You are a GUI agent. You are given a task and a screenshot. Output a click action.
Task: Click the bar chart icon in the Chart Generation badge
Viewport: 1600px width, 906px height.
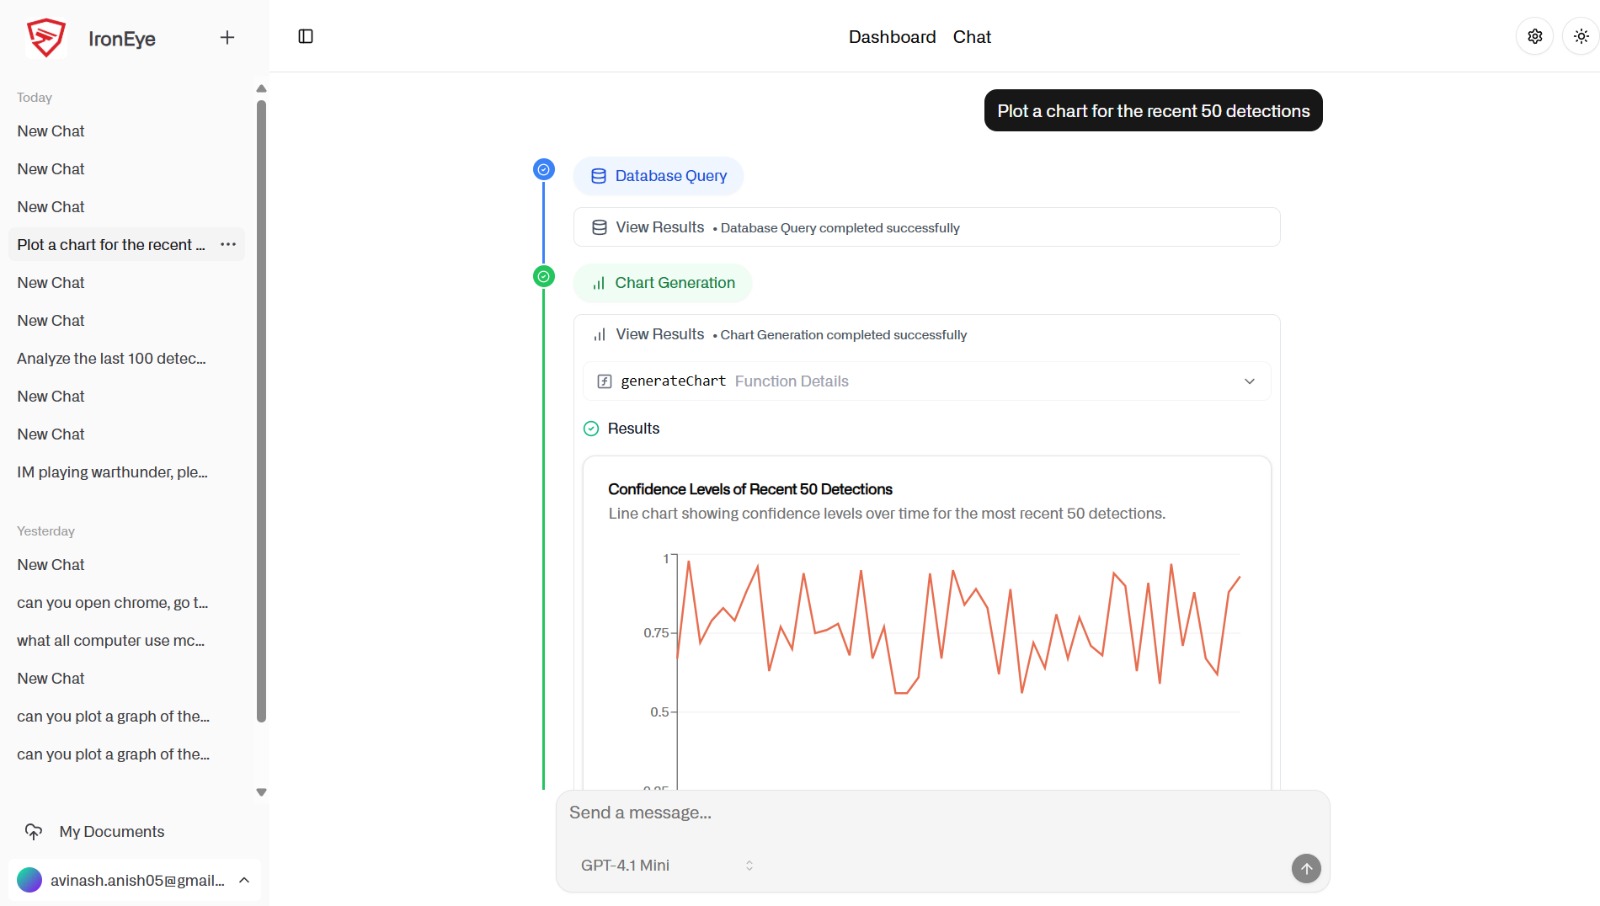pyautogui.click(x=599, y=283)
